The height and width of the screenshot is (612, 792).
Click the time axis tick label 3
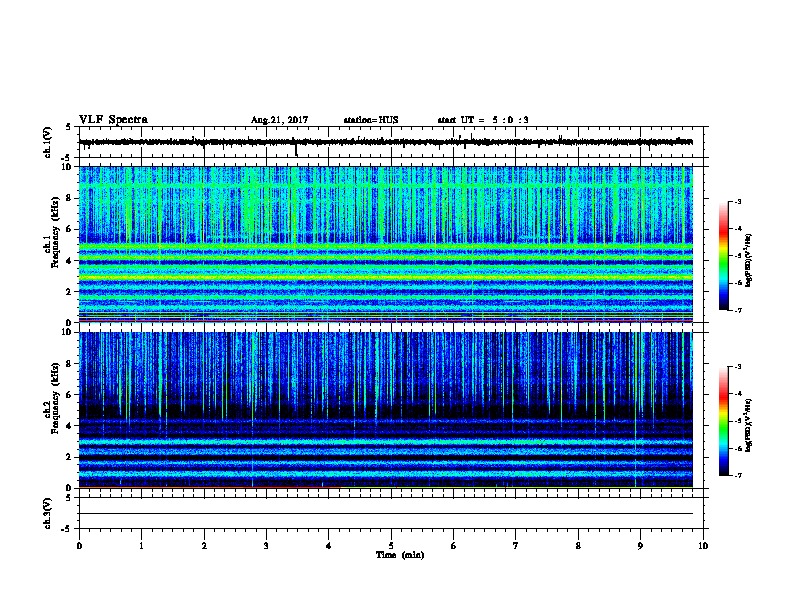266,546
